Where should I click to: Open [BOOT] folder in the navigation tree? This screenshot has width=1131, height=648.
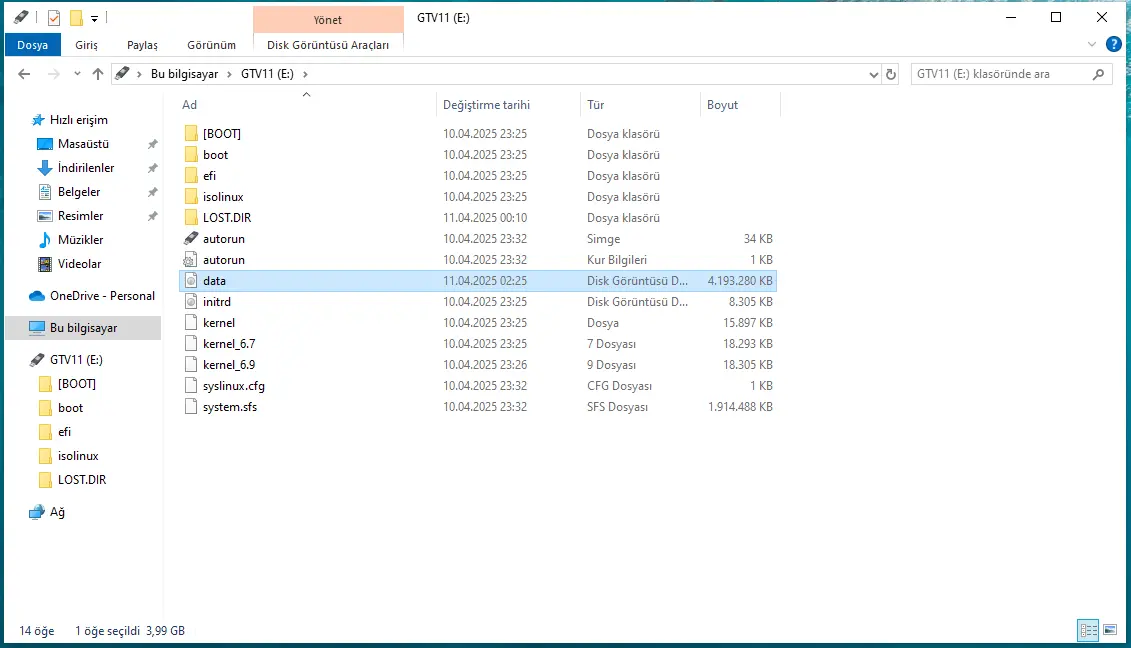click(x=76, y=383)
